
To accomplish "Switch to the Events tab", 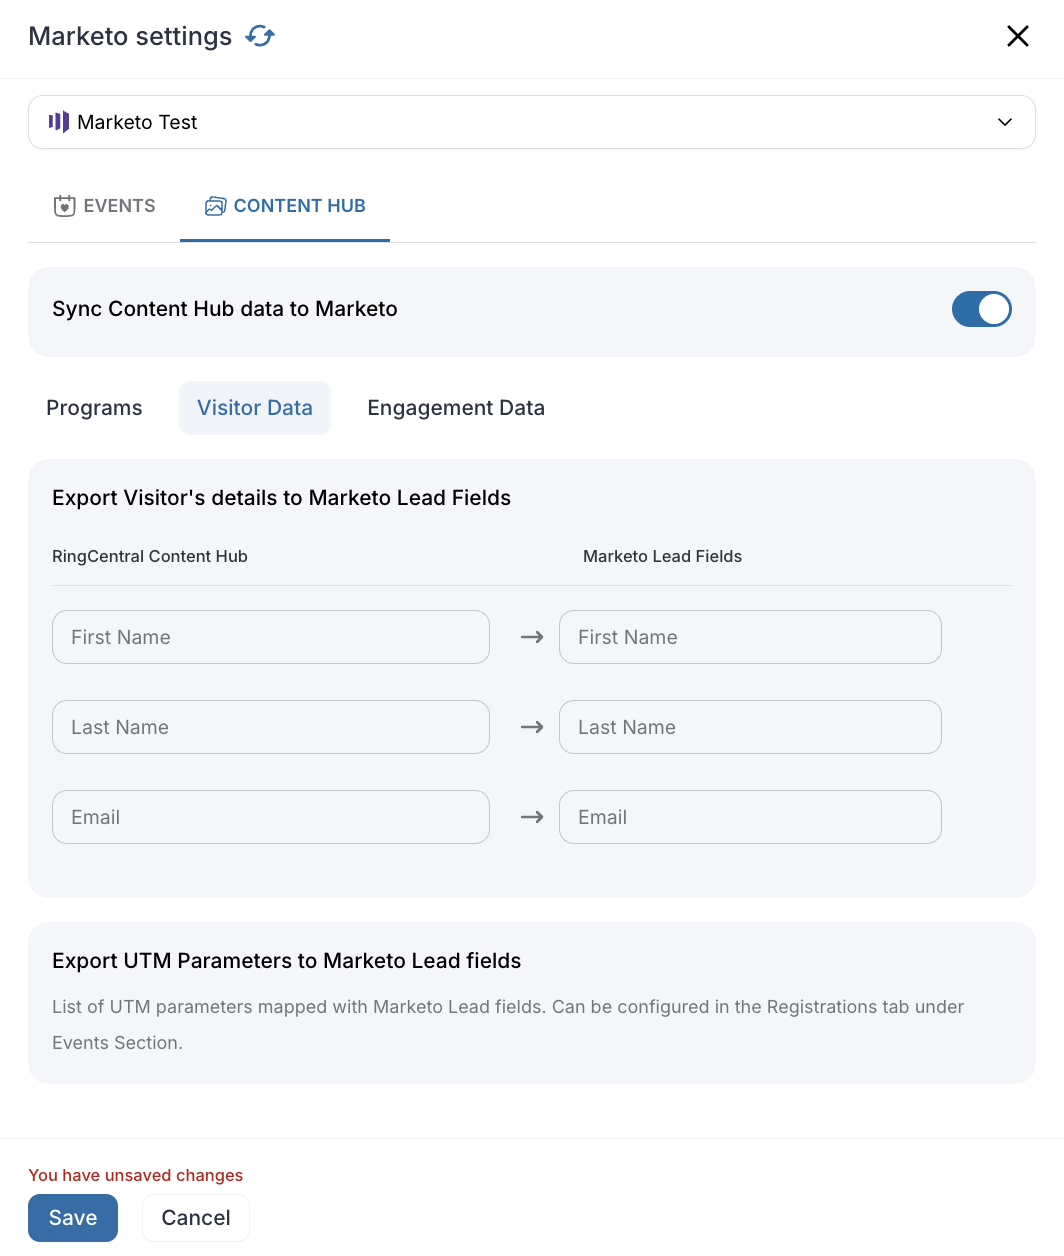I will 104,206.
